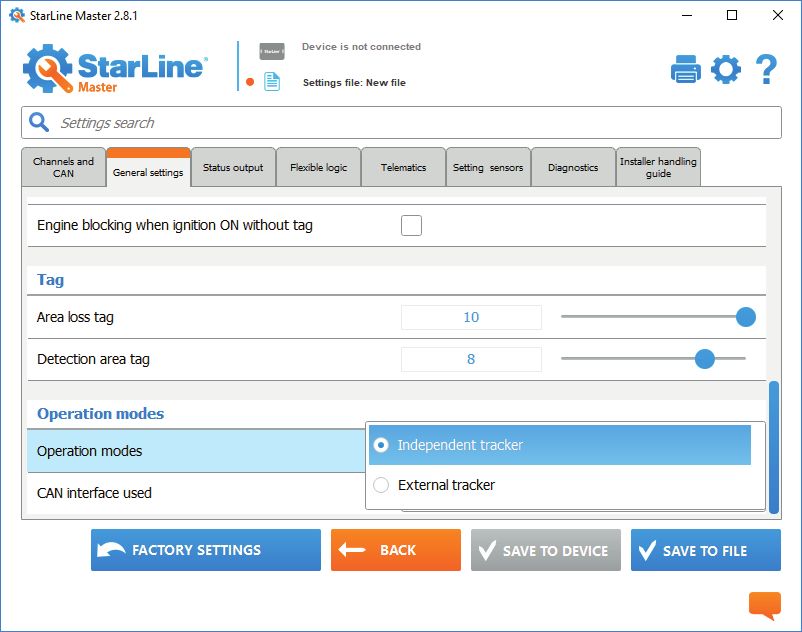Select the Independent tracker option
Viewport: 802px width, 632px height.
point(560,445)
